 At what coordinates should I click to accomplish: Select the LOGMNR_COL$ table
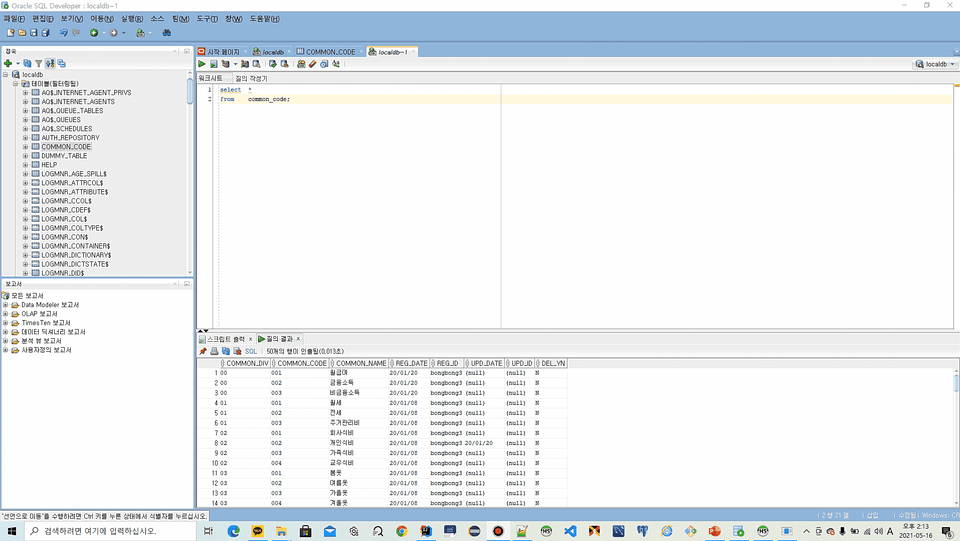(64, 219)
